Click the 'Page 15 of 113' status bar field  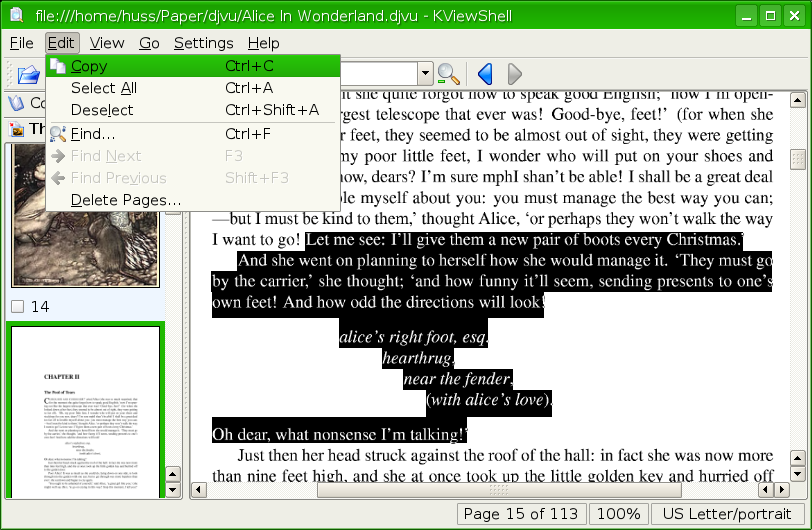[521, 514]
